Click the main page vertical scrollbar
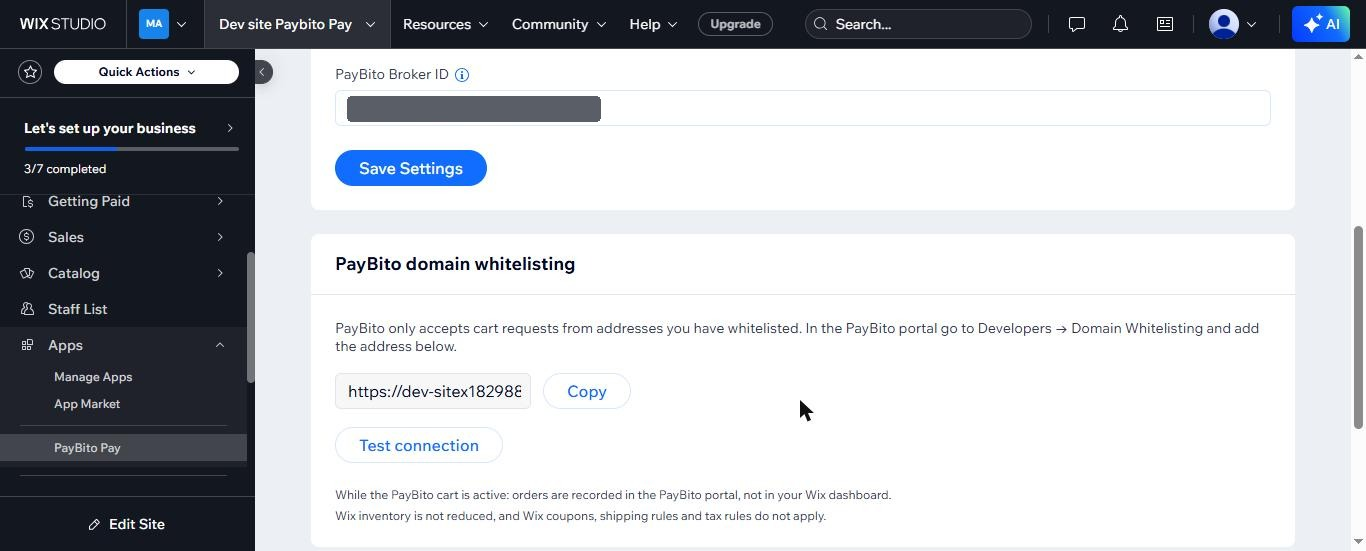 coord(1359,328)
